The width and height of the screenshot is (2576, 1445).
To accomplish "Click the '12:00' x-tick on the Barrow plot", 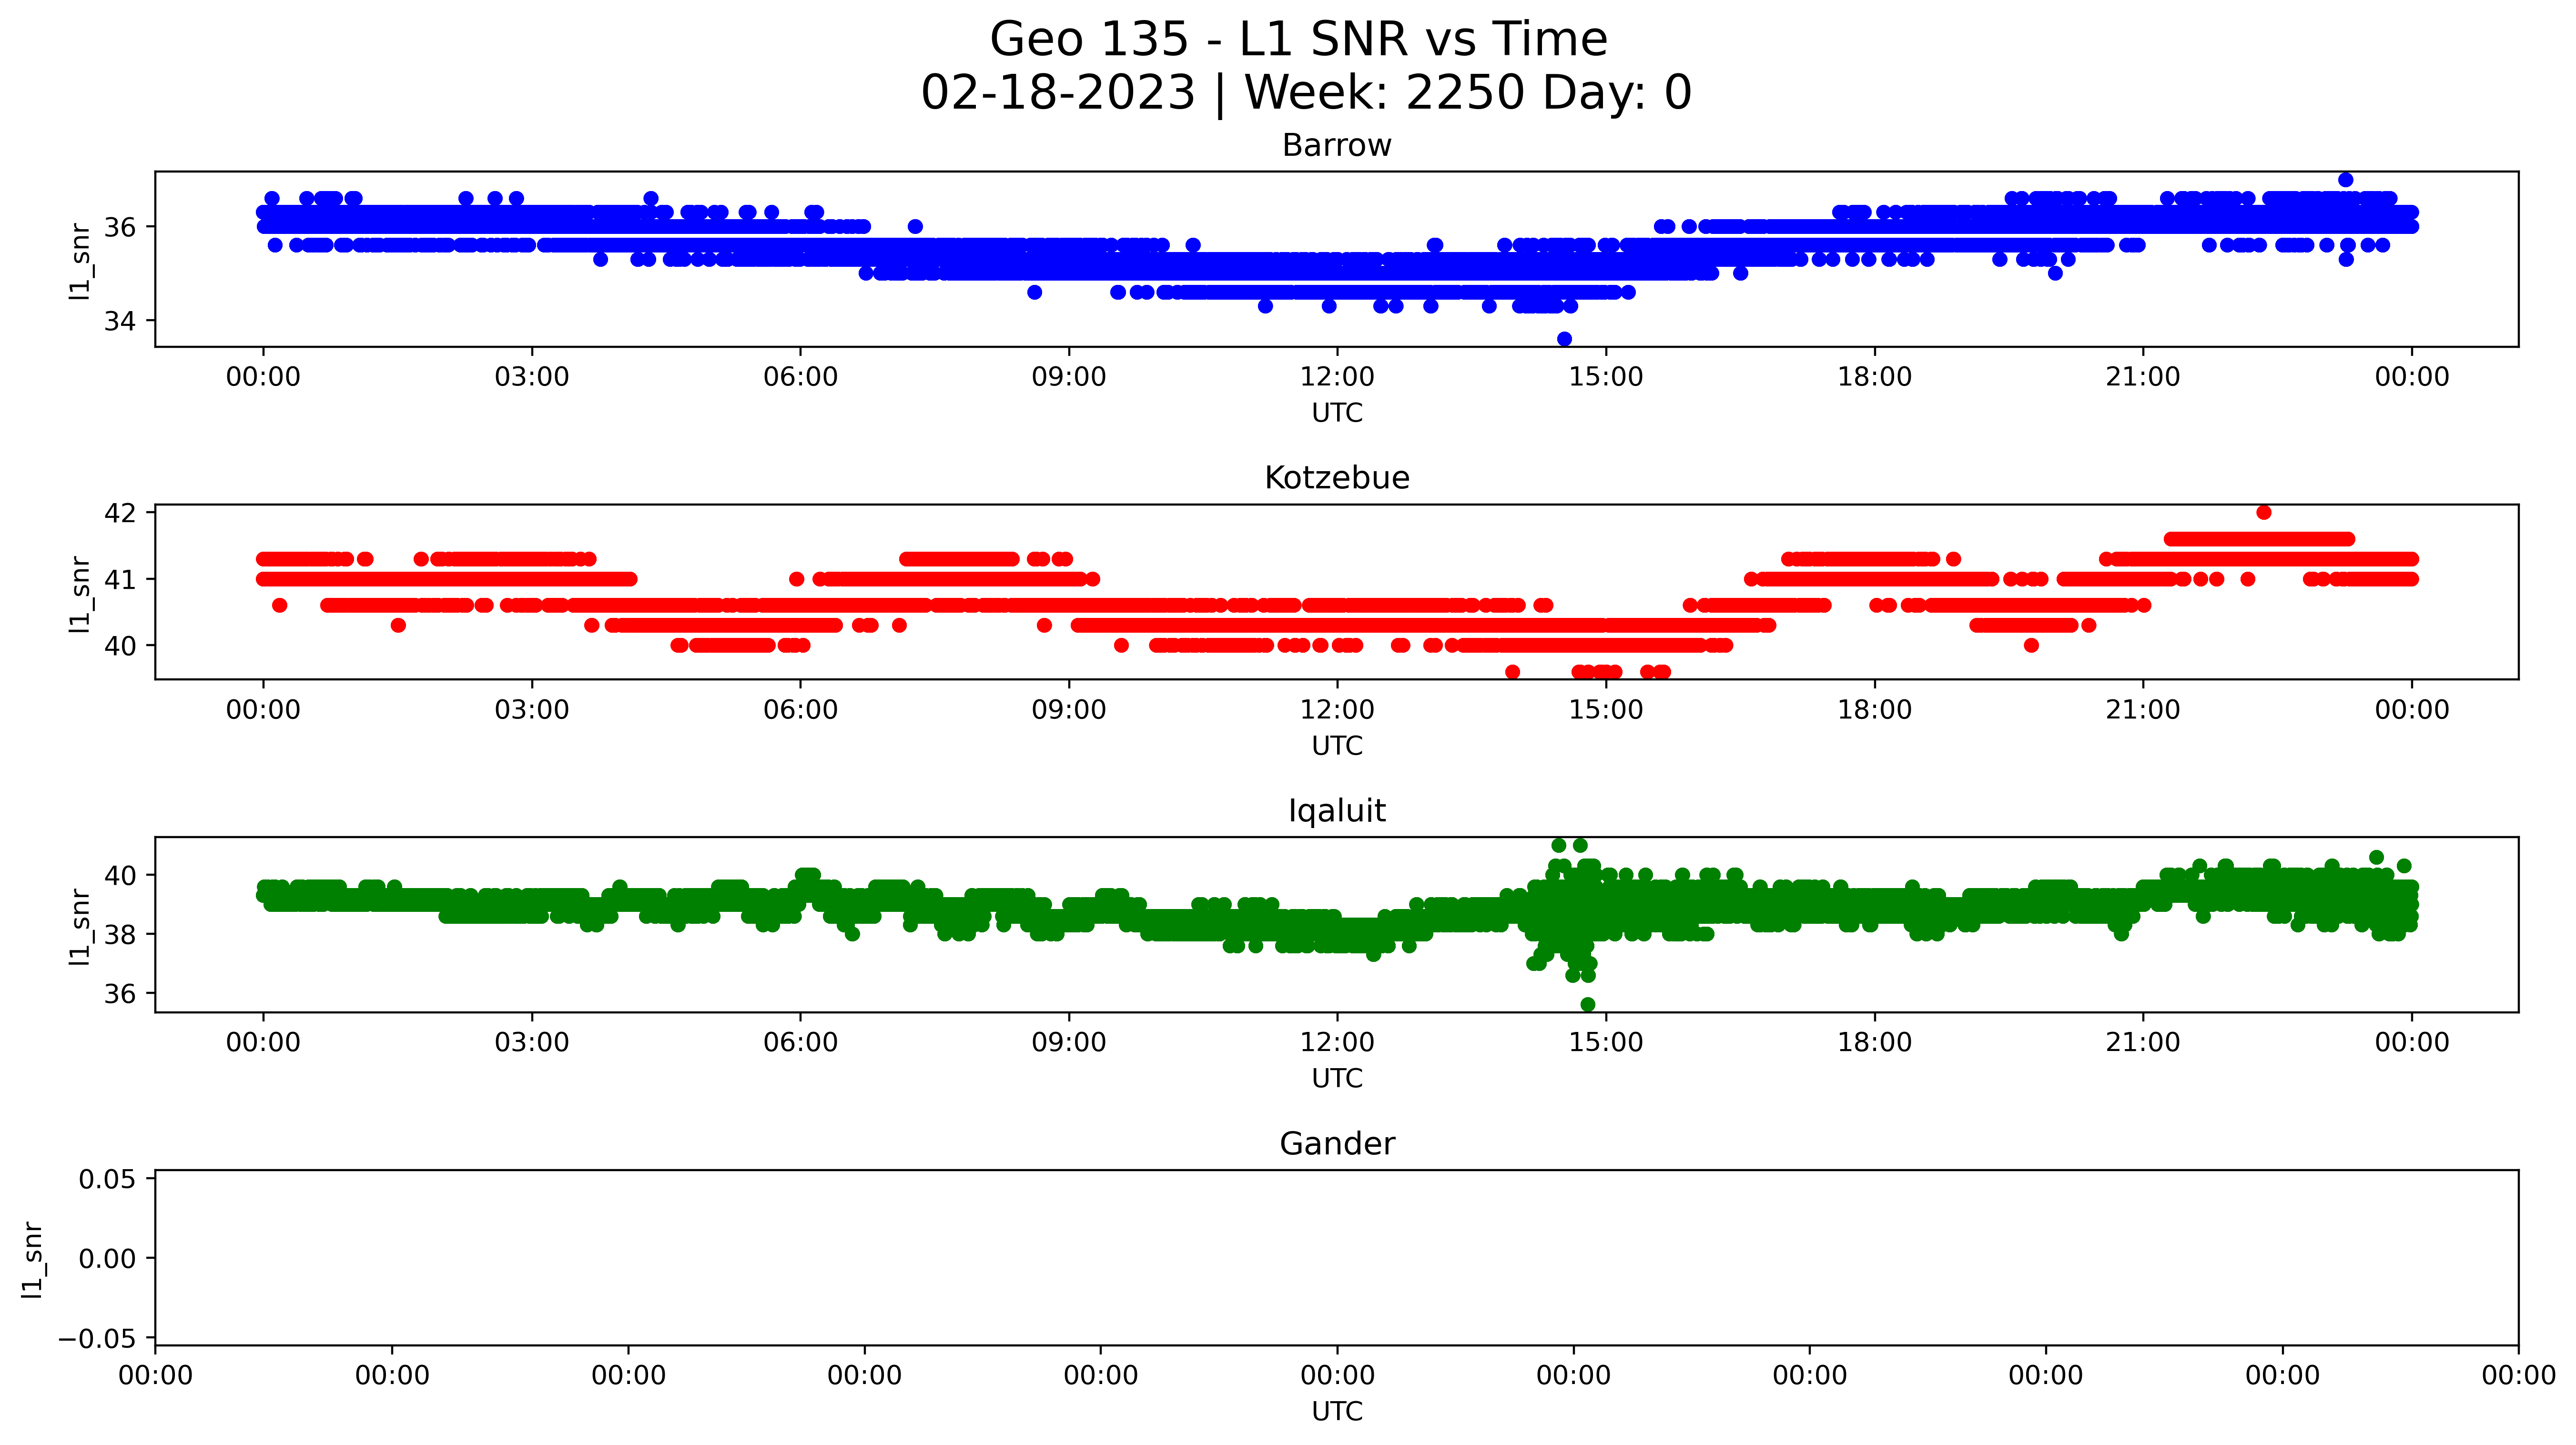I will 1337,377.
